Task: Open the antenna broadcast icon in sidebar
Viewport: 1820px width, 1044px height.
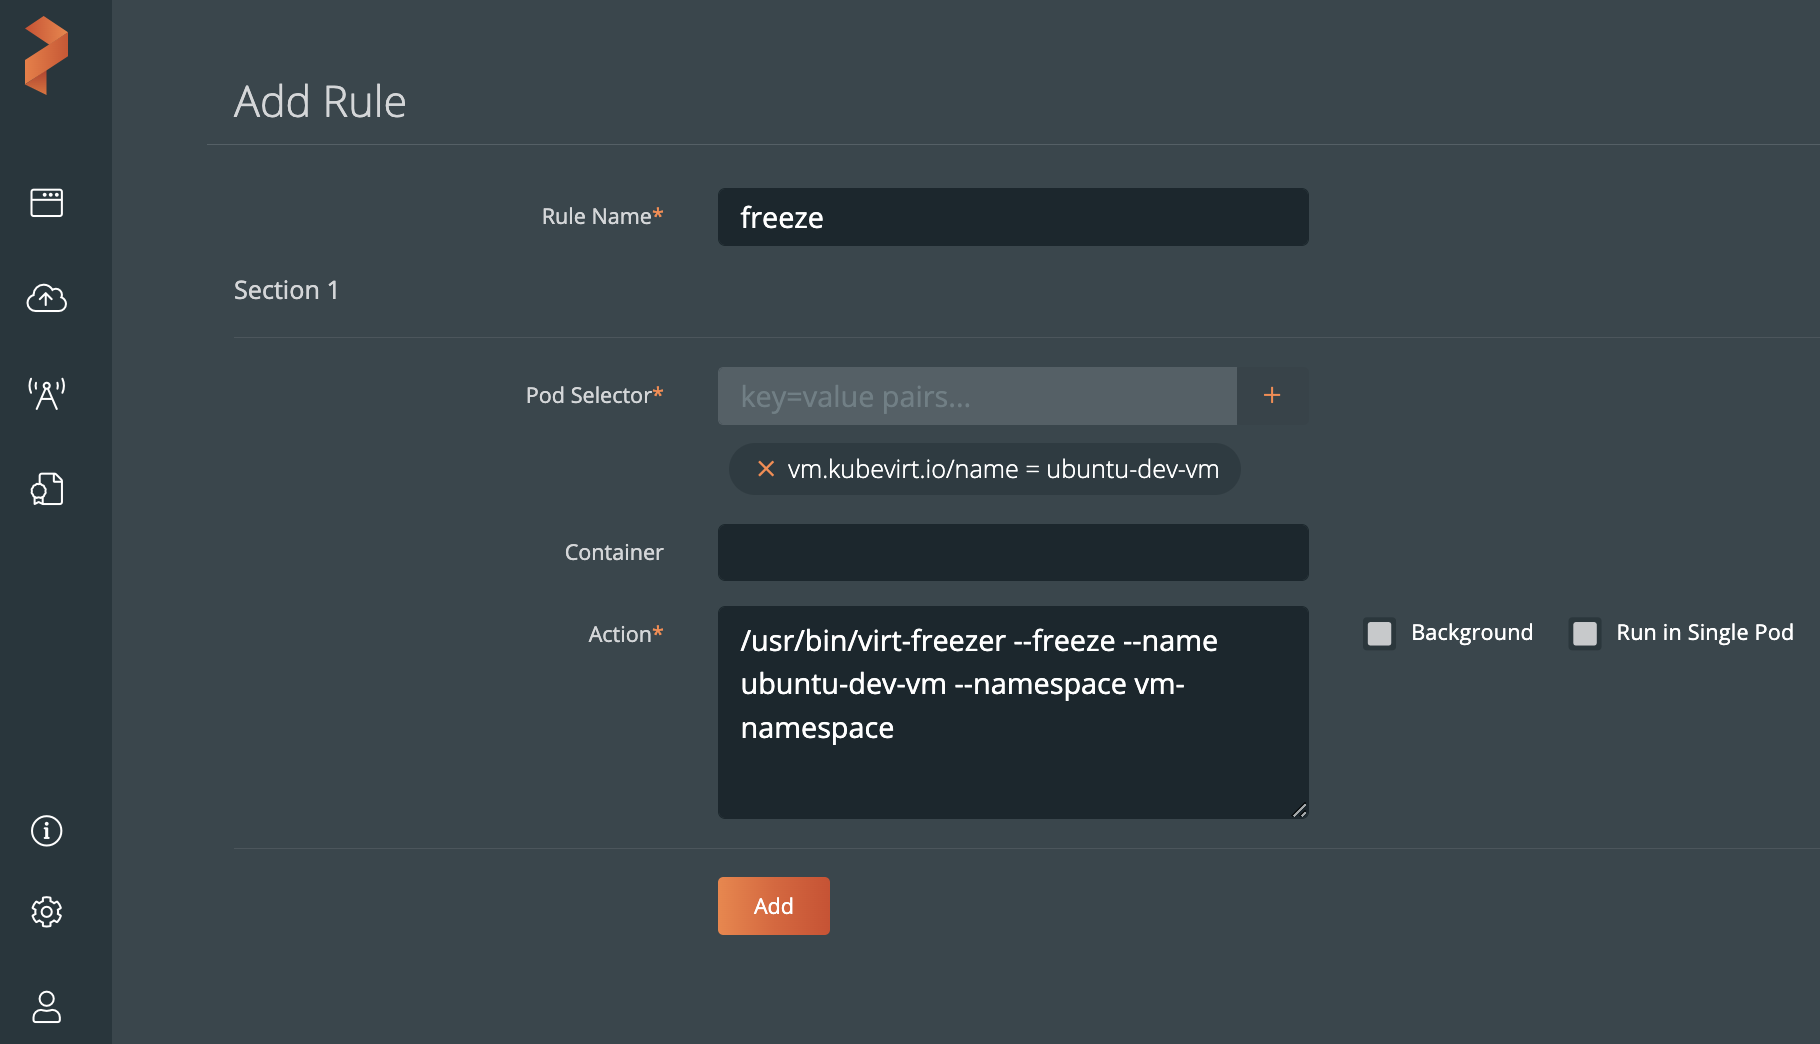Action: tap(46, 394)
